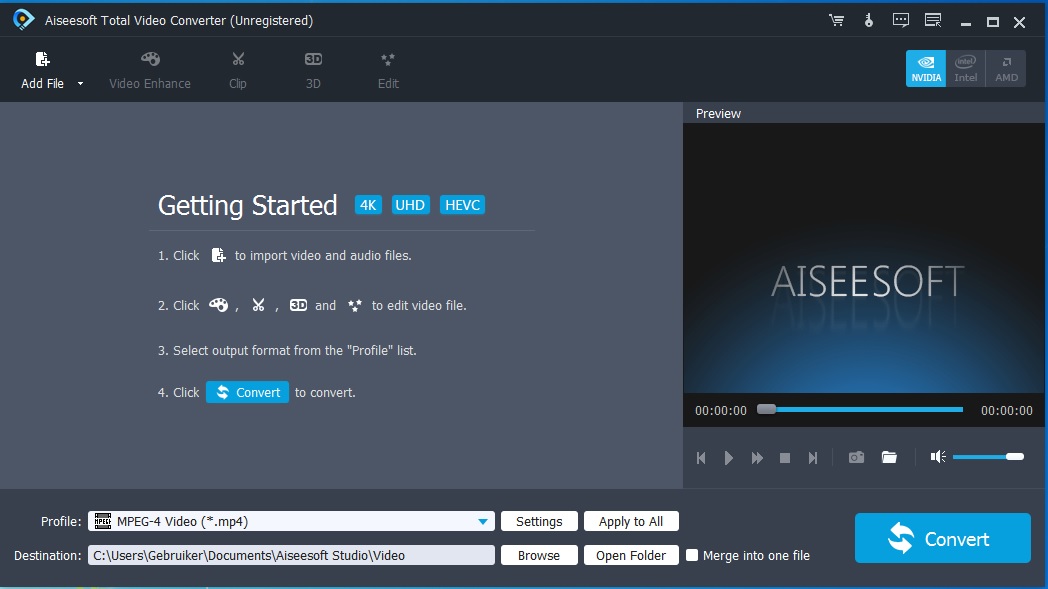This screenshot has width=1048, height=589.
Task: Stop the preview playback
Action: click(785, 458)
